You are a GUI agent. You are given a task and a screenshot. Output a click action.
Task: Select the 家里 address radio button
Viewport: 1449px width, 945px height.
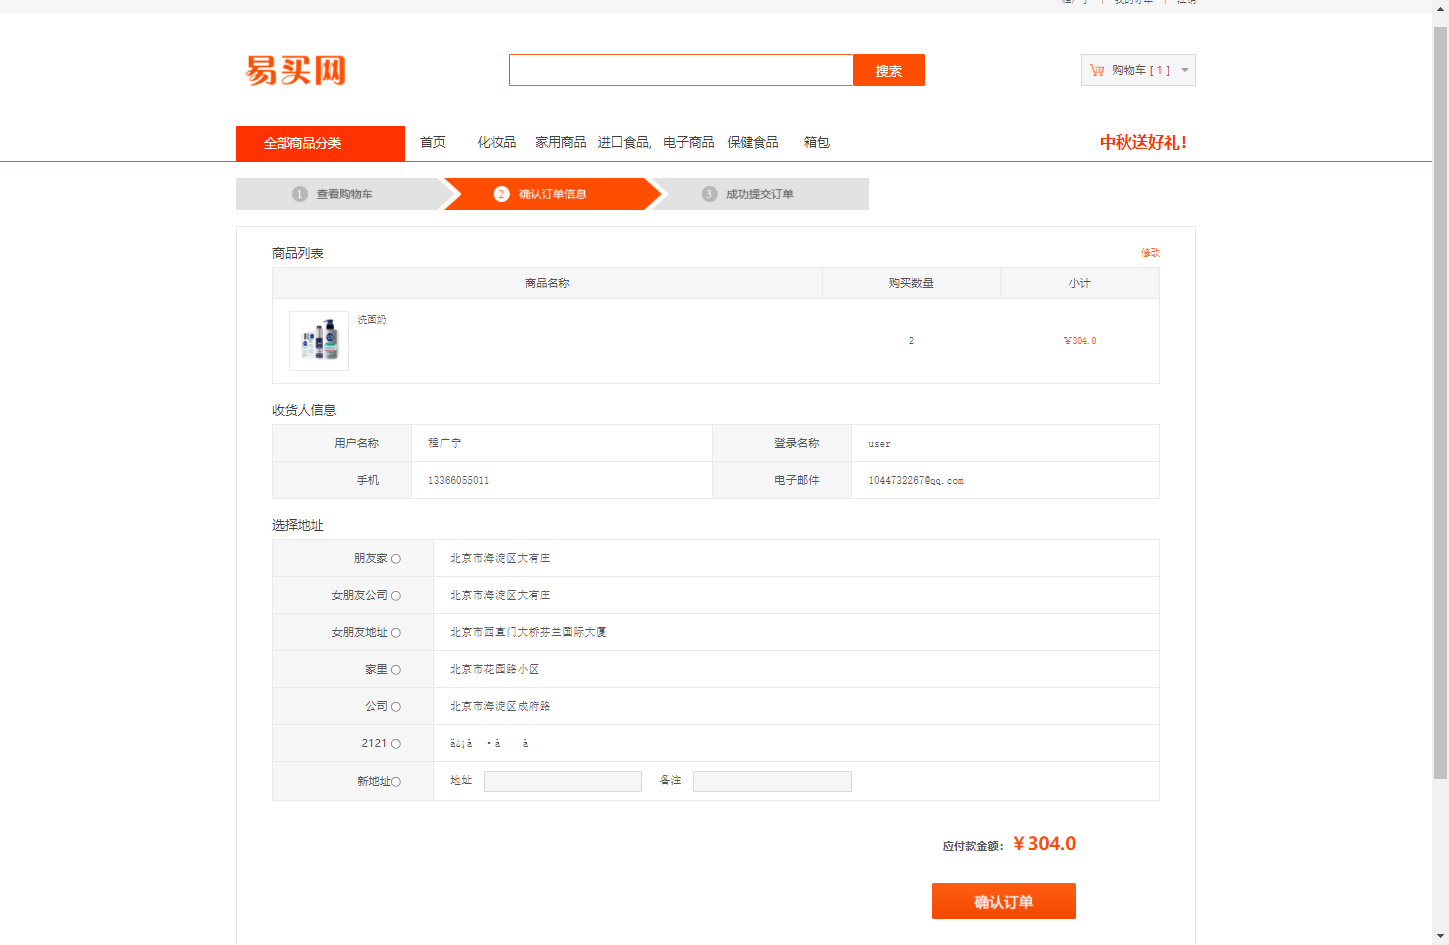[x=398, y=669]
